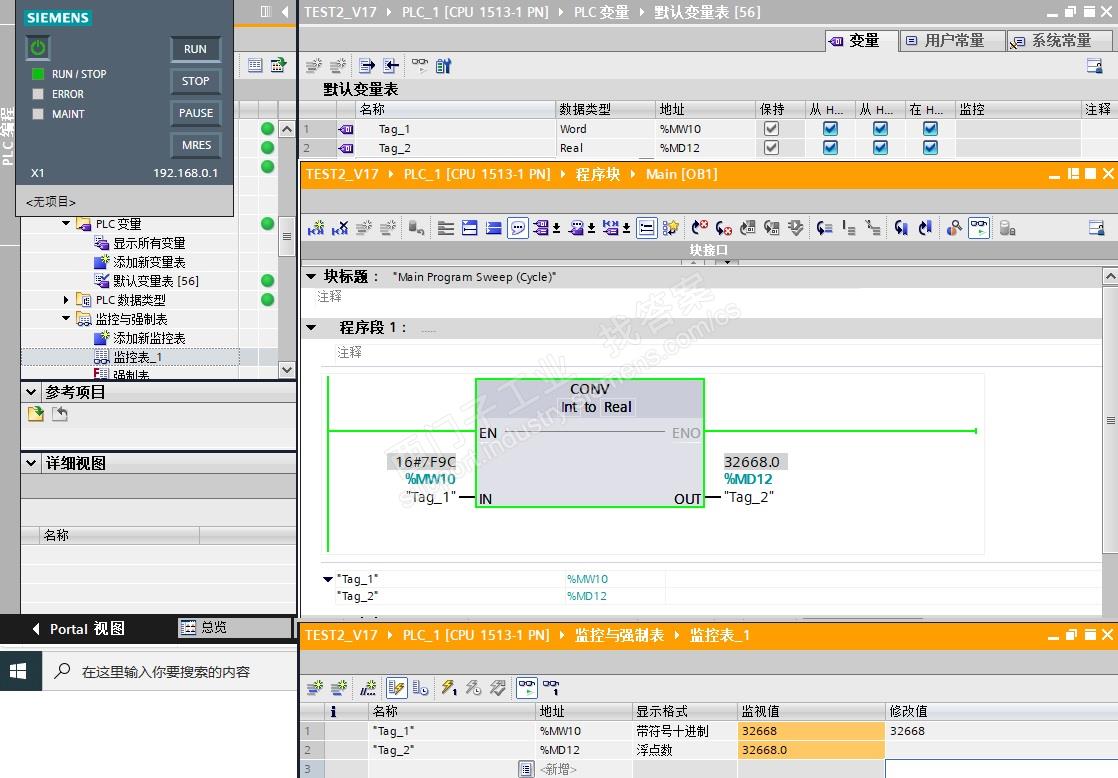The height and width of the screenshot is (778, 1118).
Task: Toggle free comments display speech-bubble icon
Action: (518, 228)
